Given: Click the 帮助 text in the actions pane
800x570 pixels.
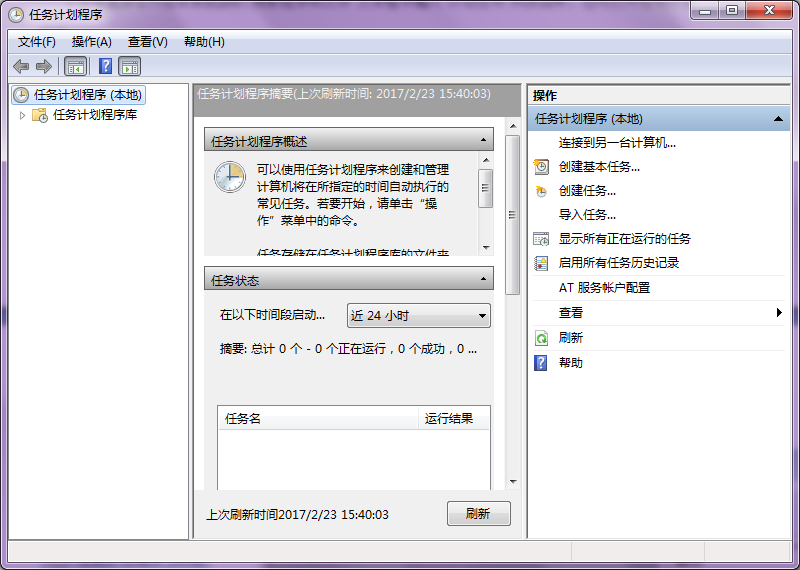Looking at the screenshot, I should point(570,363).
